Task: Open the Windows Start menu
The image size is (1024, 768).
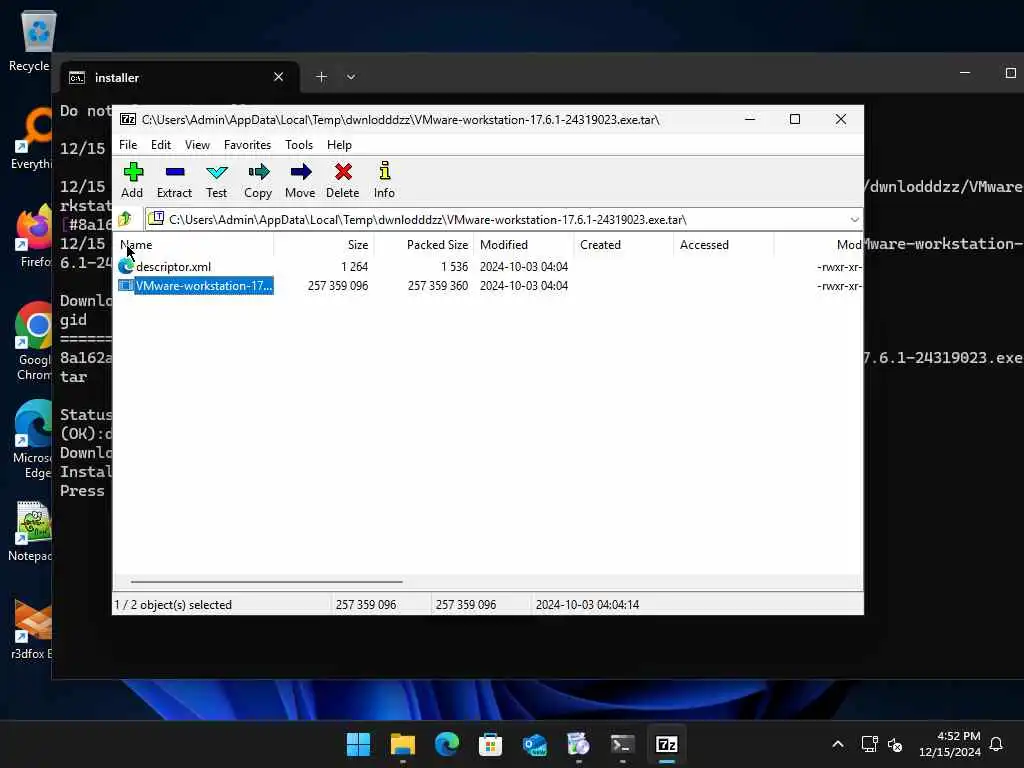Action: (358, 744)
